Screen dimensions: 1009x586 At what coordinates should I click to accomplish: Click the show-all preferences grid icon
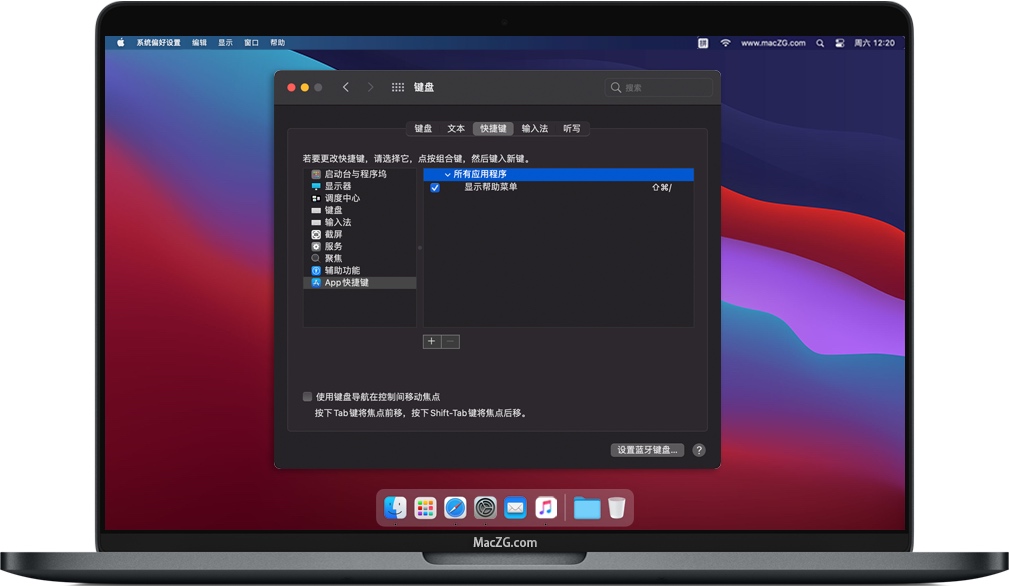point(398,87)
